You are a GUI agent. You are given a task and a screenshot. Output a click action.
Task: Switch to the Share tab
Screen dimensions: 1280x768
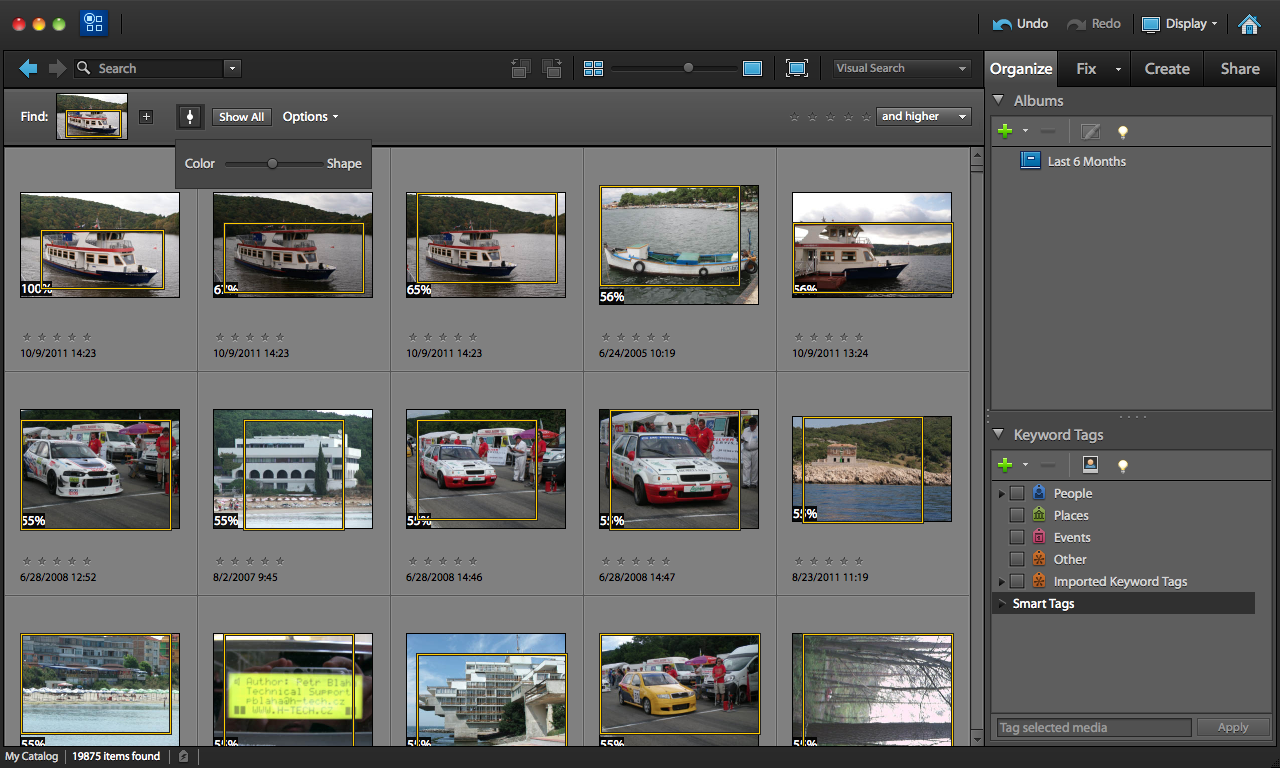tap(1240, 68)
